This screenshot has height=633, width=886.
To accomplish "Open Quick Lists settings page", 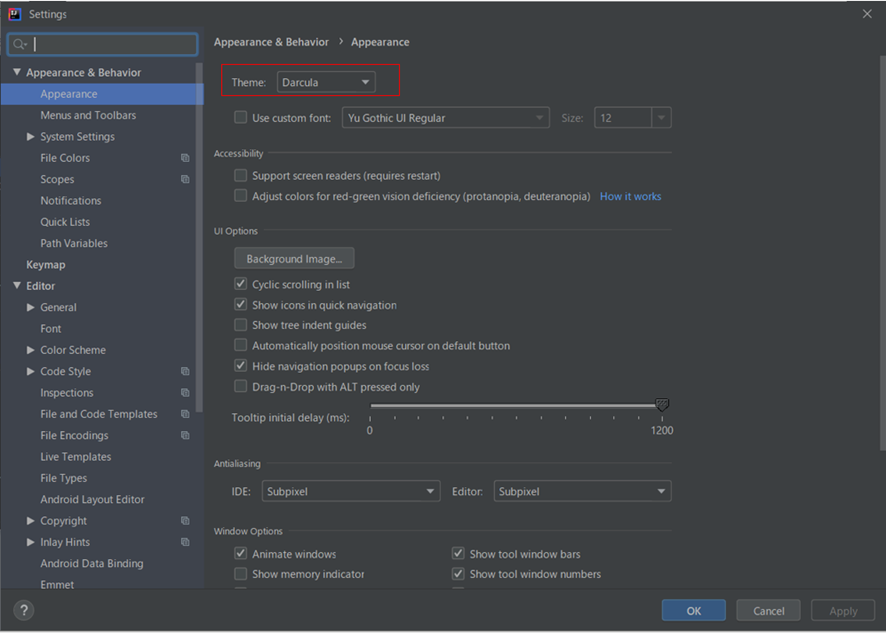I will coord(65,222).
